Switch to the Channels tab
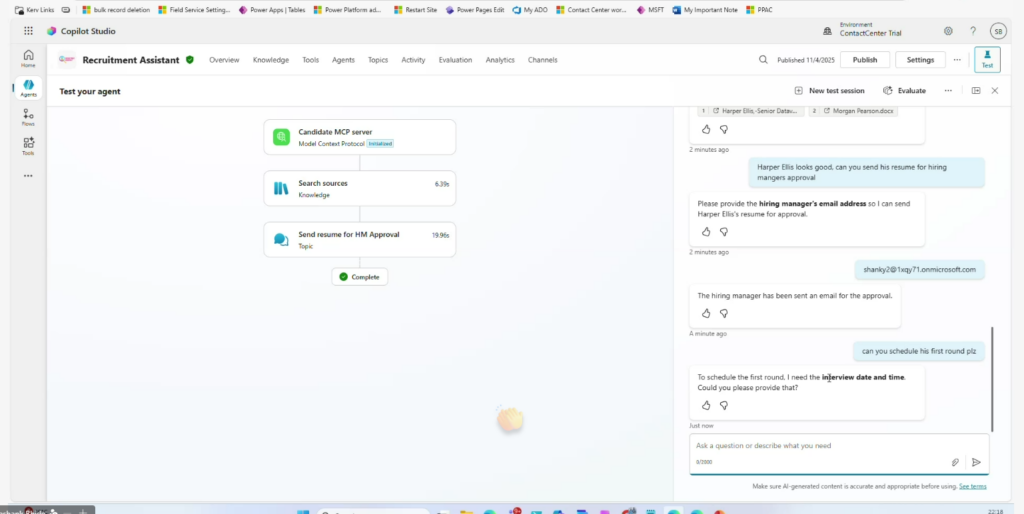 543,59
